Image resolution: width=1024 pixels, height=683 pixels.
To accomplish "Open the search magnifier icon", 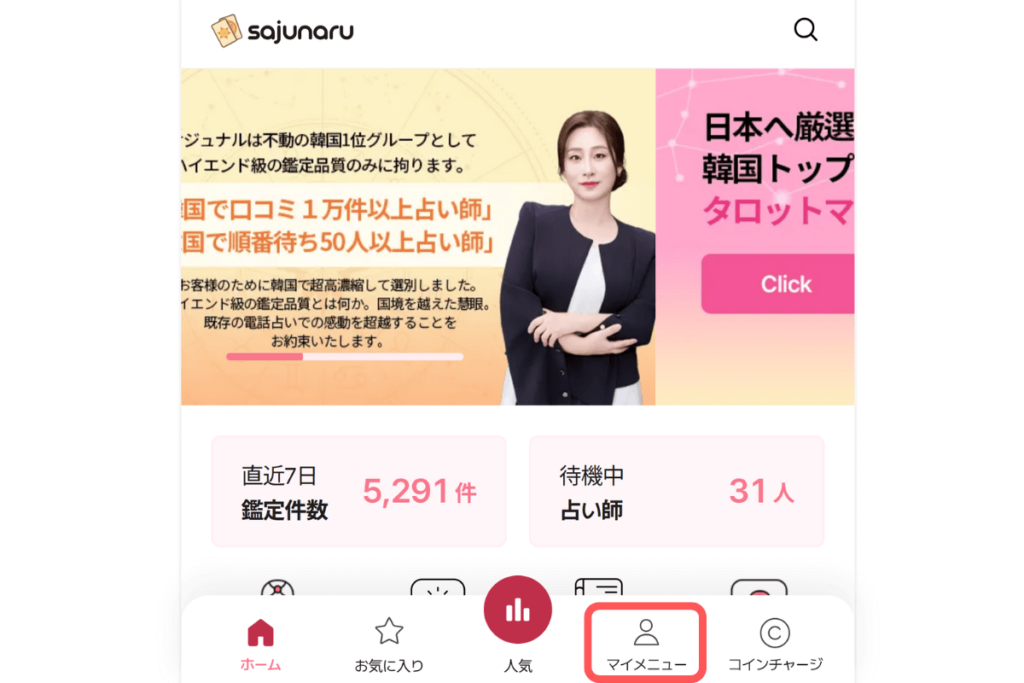I will point(805,29).
